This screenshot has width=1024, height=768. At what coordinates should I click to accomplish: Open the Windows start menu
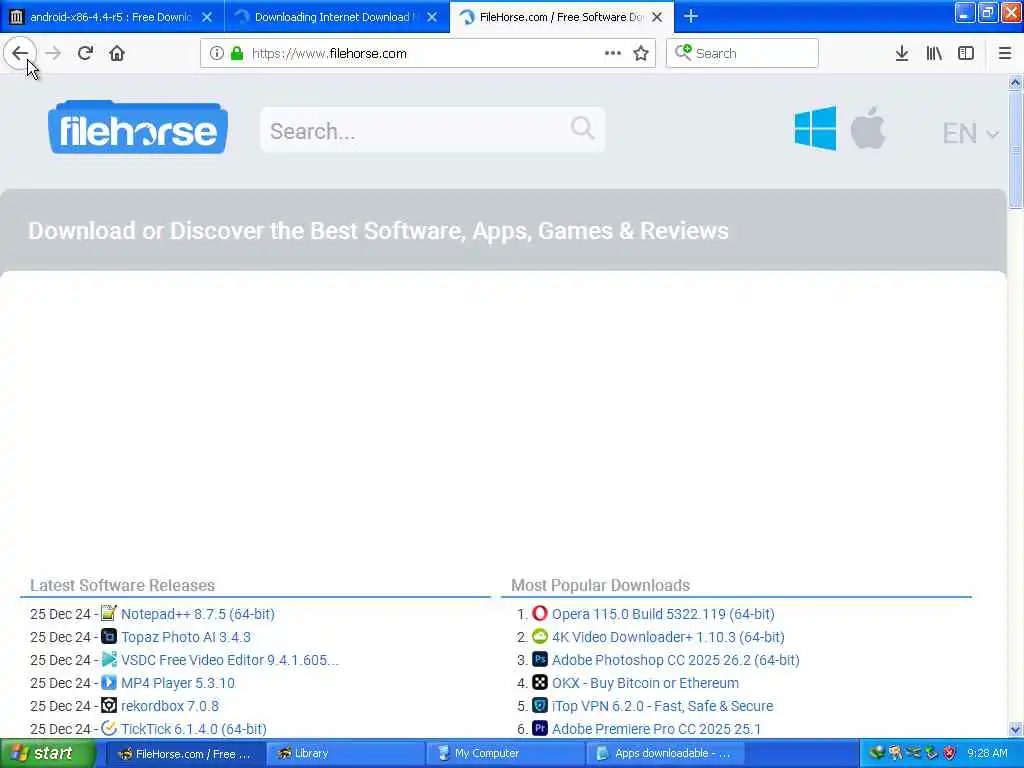tap(47, 754)
